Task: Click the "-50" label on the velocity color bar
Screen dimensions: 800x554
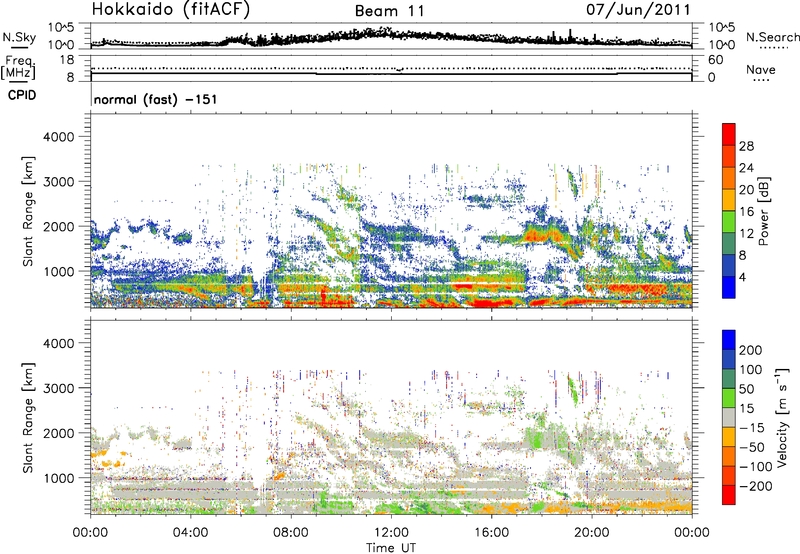Action: [x=753, y=447]
